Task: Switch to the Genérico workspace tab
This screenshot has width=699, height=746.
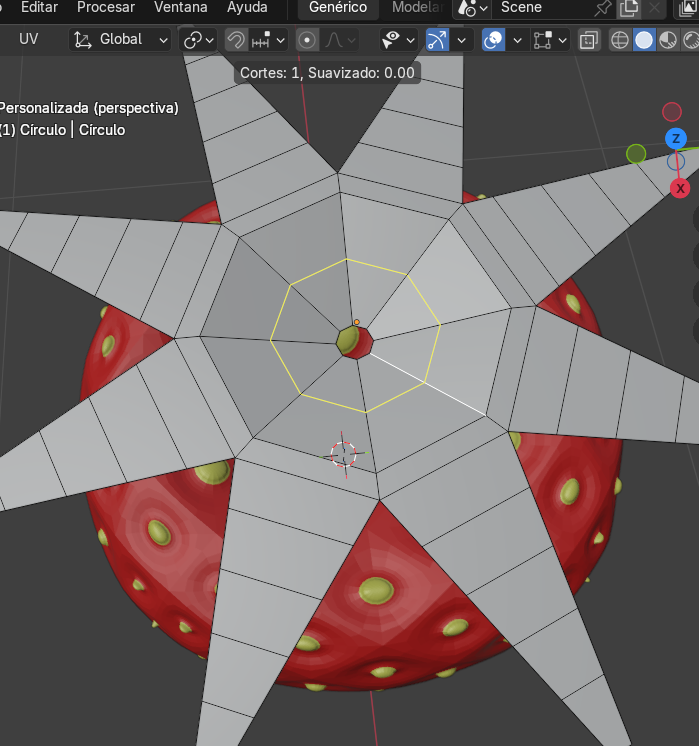Action: 337,7
